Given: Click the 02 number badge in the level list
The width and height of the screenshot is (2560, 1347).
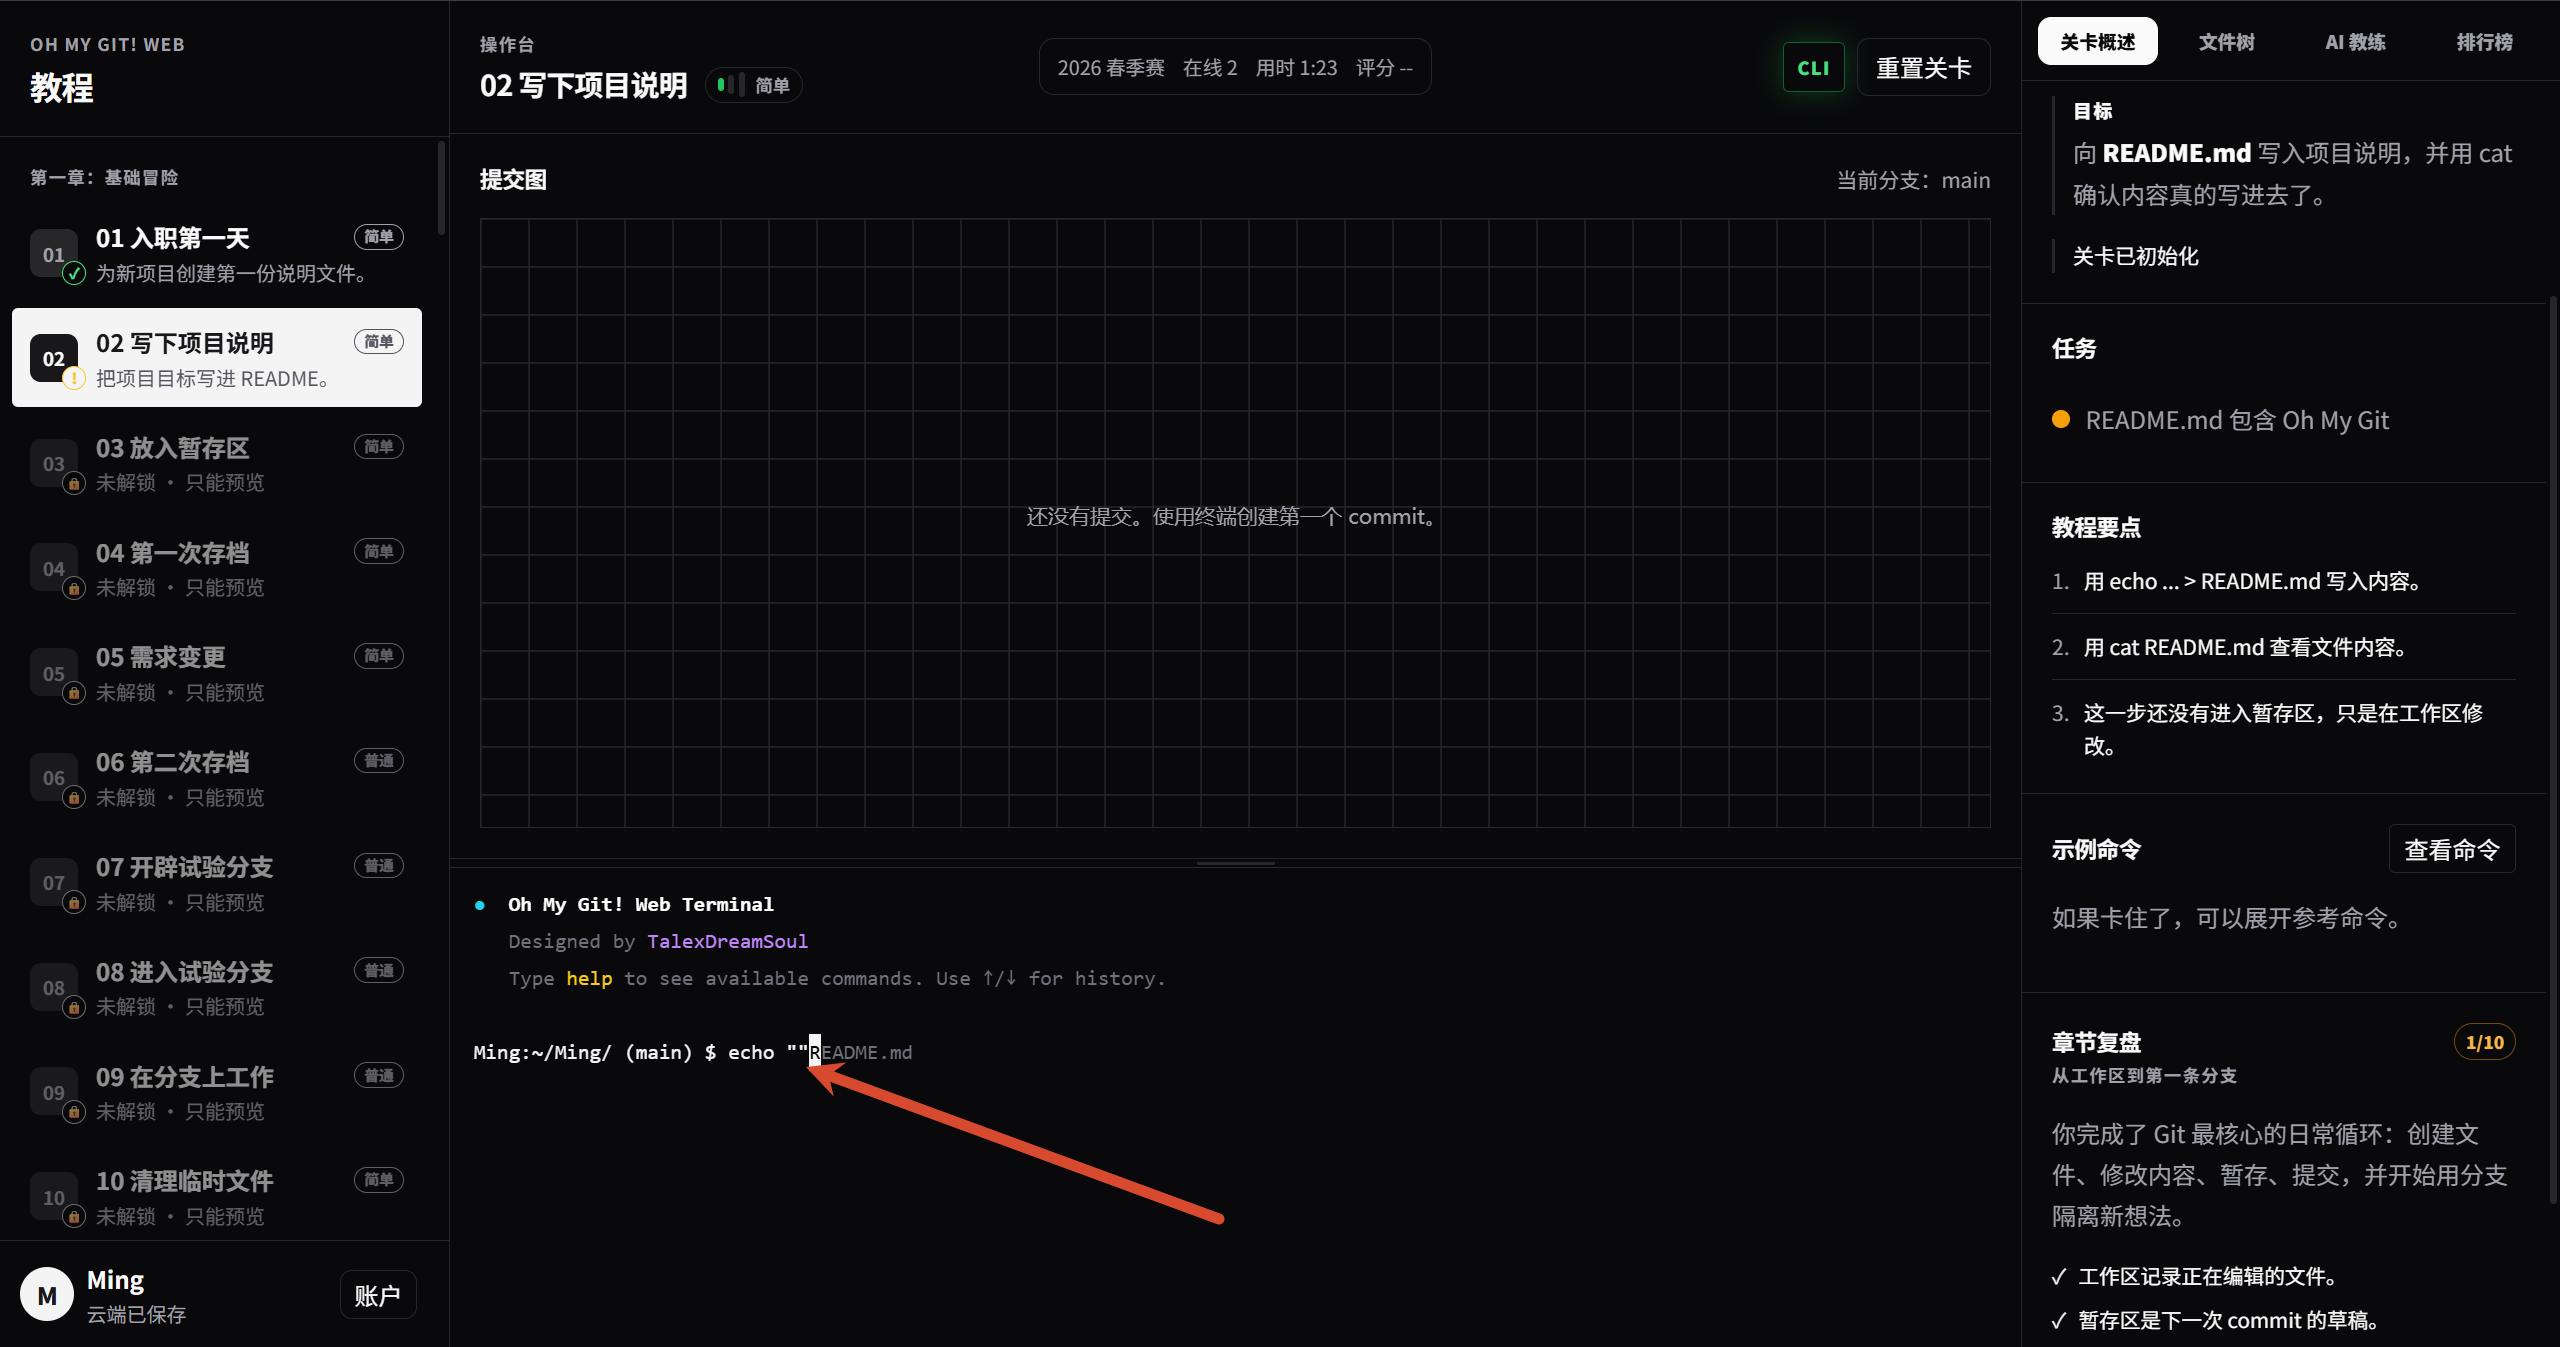Looking at the screenshot, I should (x=54, y=358).
